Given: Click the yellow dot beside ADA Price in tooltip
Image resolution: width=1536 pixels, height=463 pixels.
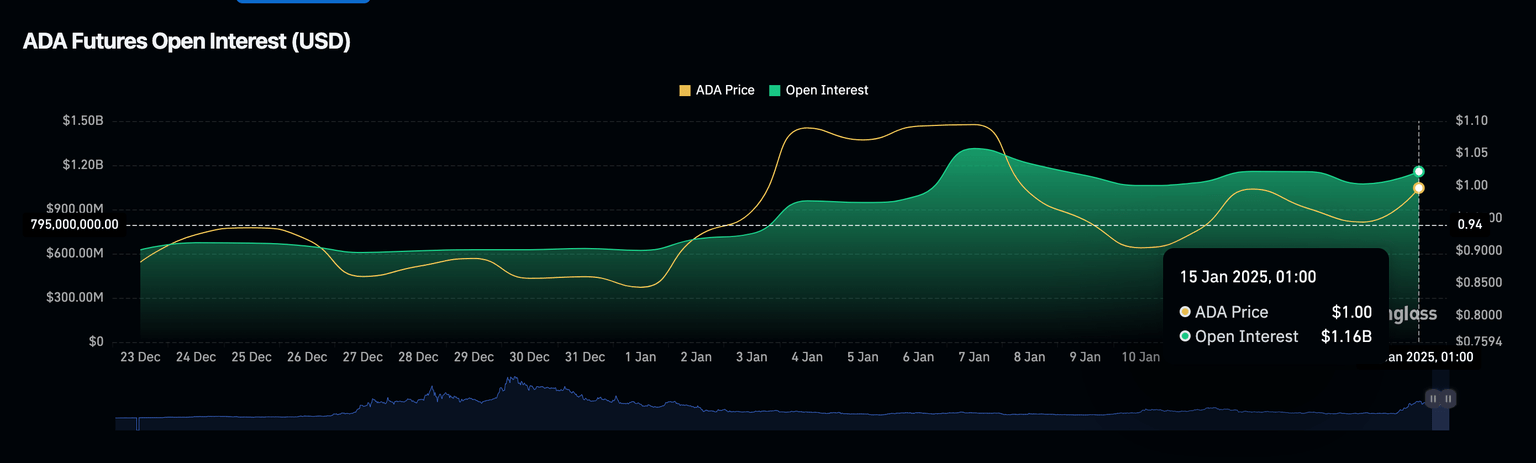Looking at the screenshot, I should pyautogui.click(x=1185, y=312).
